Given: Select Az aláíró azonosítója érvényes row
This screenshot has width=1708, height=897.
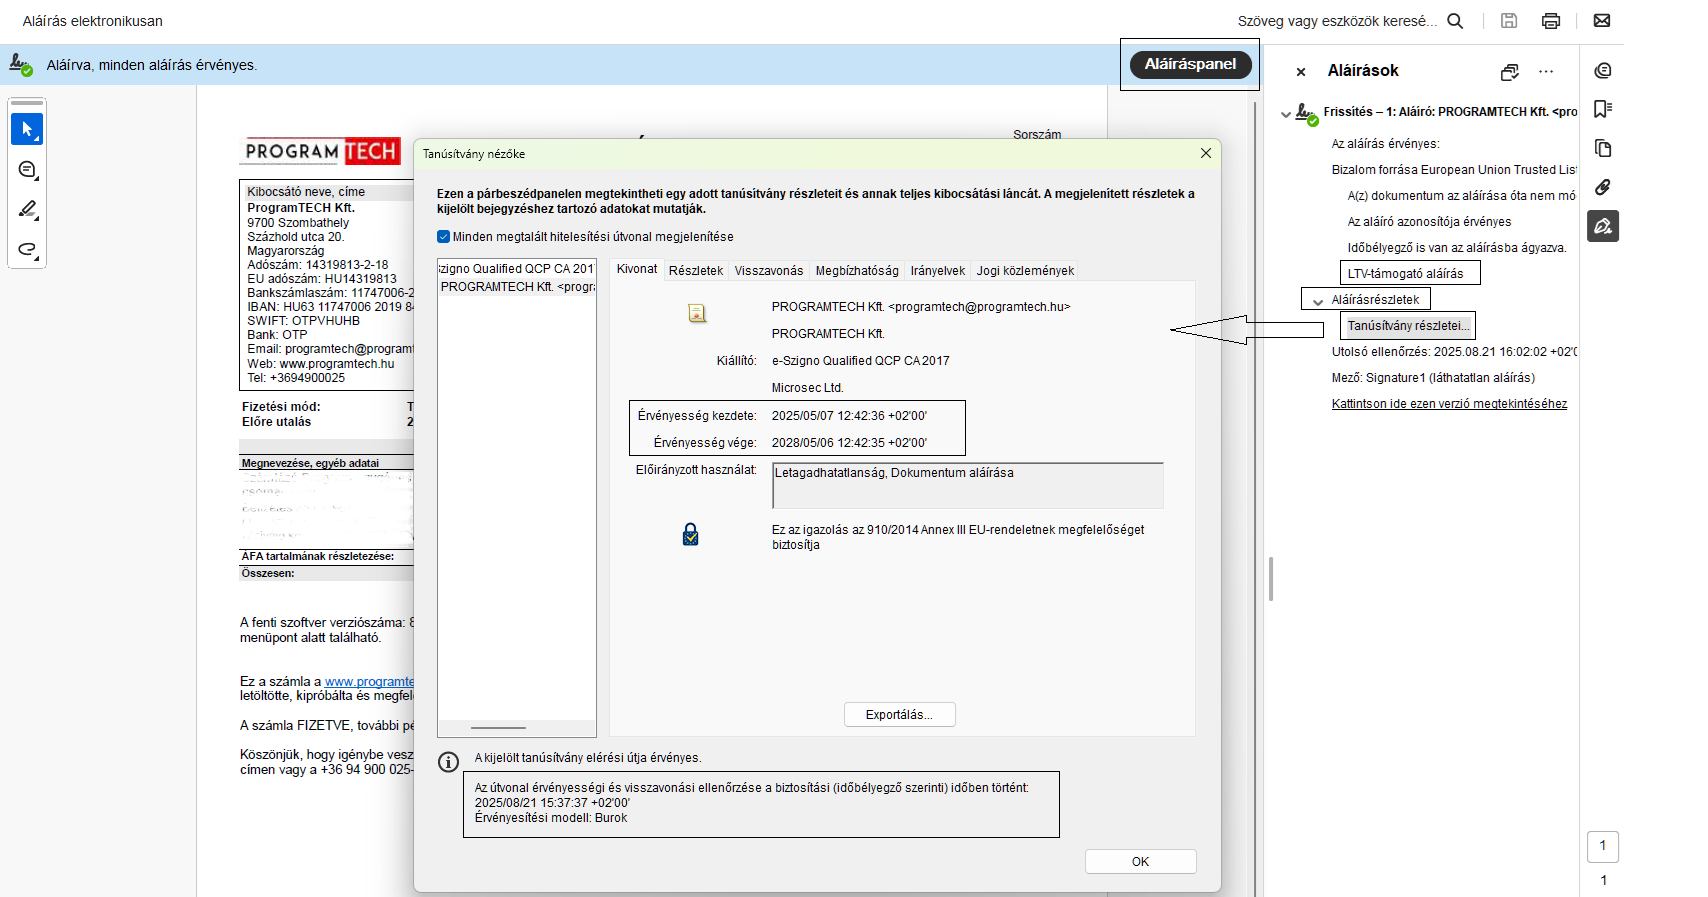Looking at the screenshot, I should coord(1429,222).
